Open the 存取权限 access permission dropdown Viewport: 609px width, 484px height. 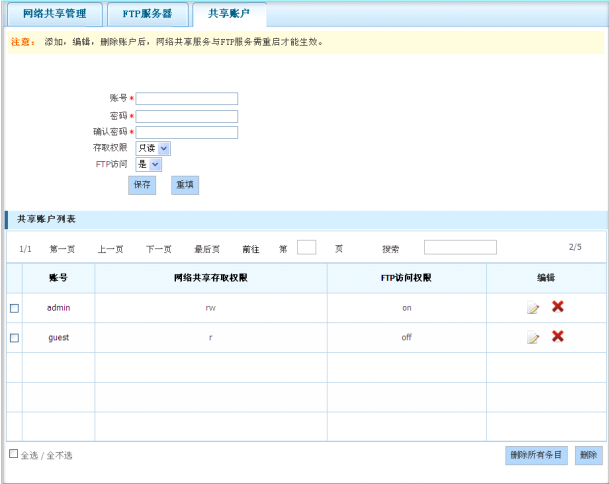click(x=153, y=148)
